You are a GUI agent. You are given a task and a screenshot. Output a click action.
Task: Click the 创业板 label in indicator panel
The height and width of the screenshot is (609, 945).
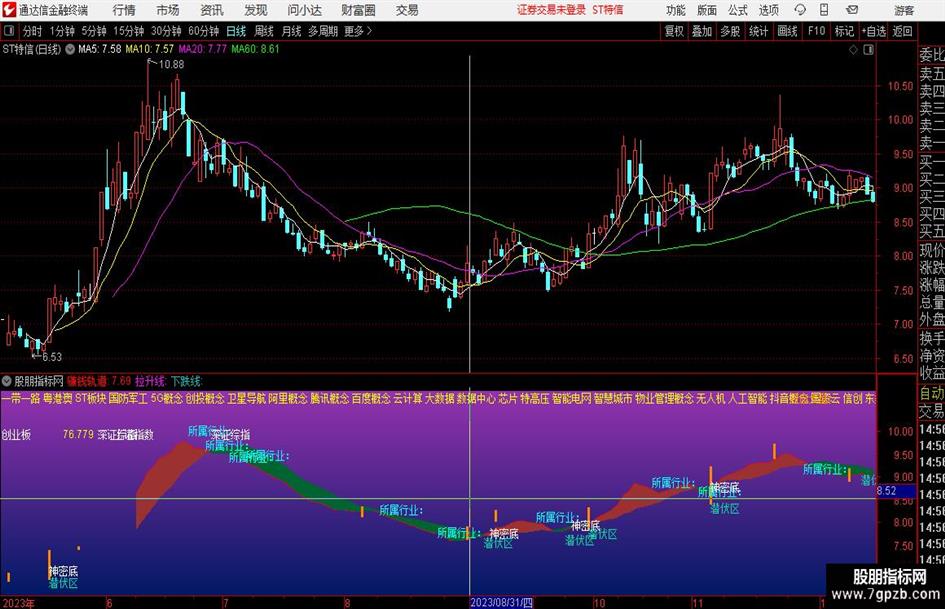coord(16,434)
